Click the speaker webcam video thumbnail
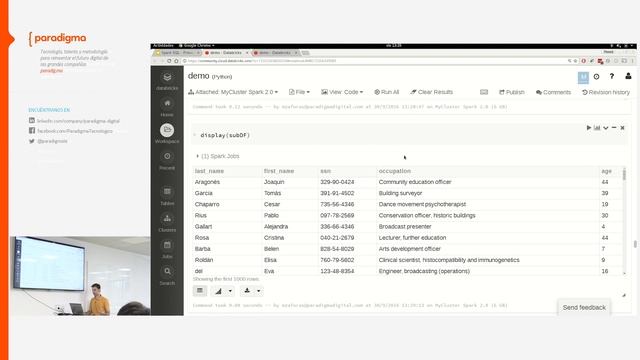This screenshot has height=360, width=640. point(80,276)
